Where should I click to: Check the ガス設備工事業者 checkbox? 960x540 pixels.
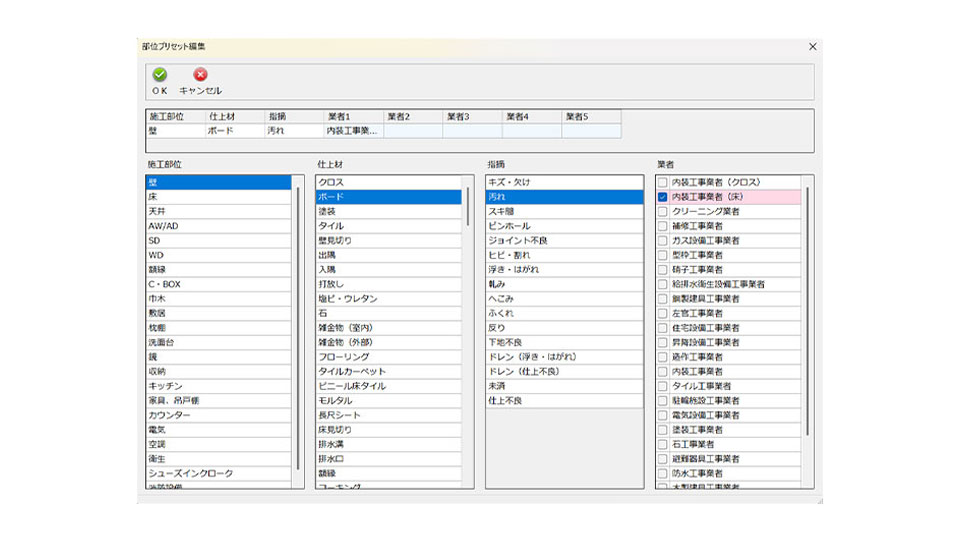[662, 241]
